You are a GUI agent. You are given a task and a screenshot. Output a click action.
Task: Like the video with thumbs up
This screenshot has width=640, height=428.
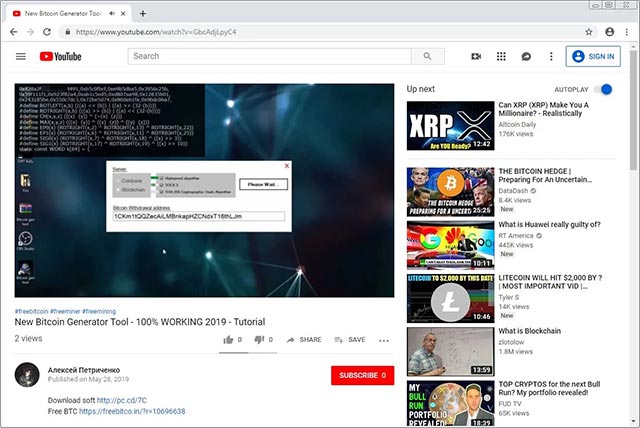click(x=228, y=339)
